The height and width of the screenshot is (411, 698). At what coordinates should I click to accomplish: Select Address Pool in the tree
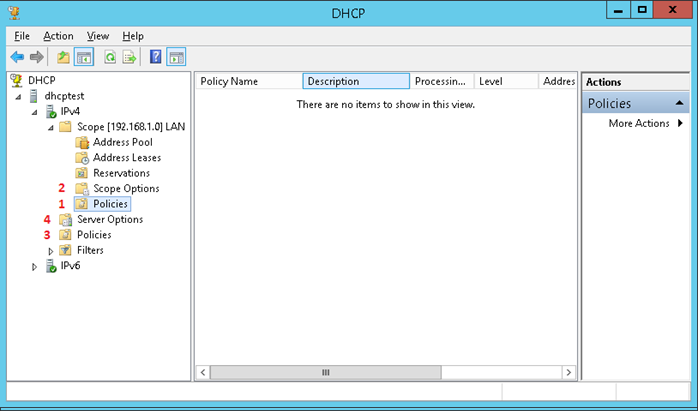point(122,142)
